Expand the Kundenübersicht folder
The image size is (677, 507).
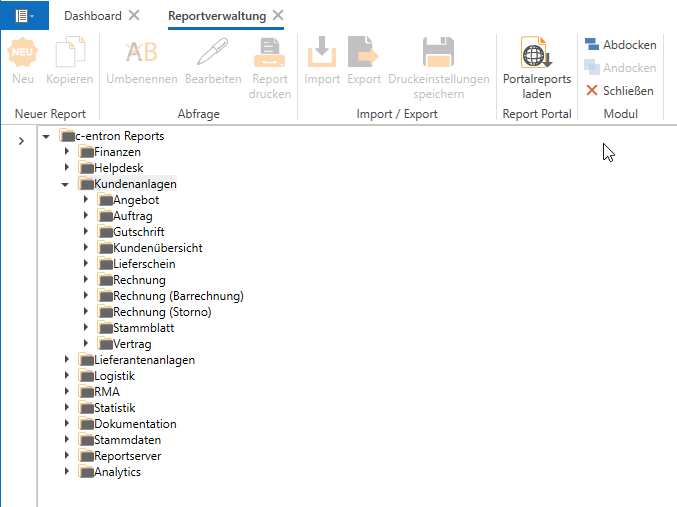[85, 247]
